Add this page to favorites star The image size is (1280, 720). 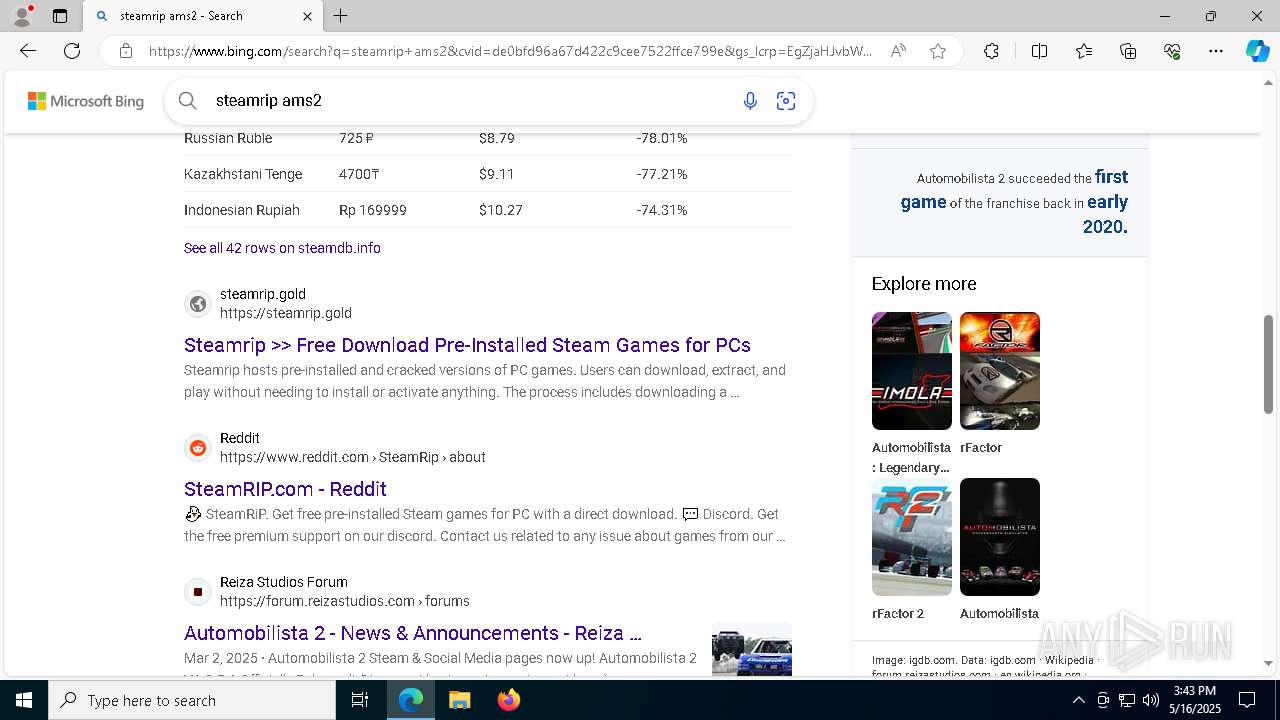pos(938,51)
